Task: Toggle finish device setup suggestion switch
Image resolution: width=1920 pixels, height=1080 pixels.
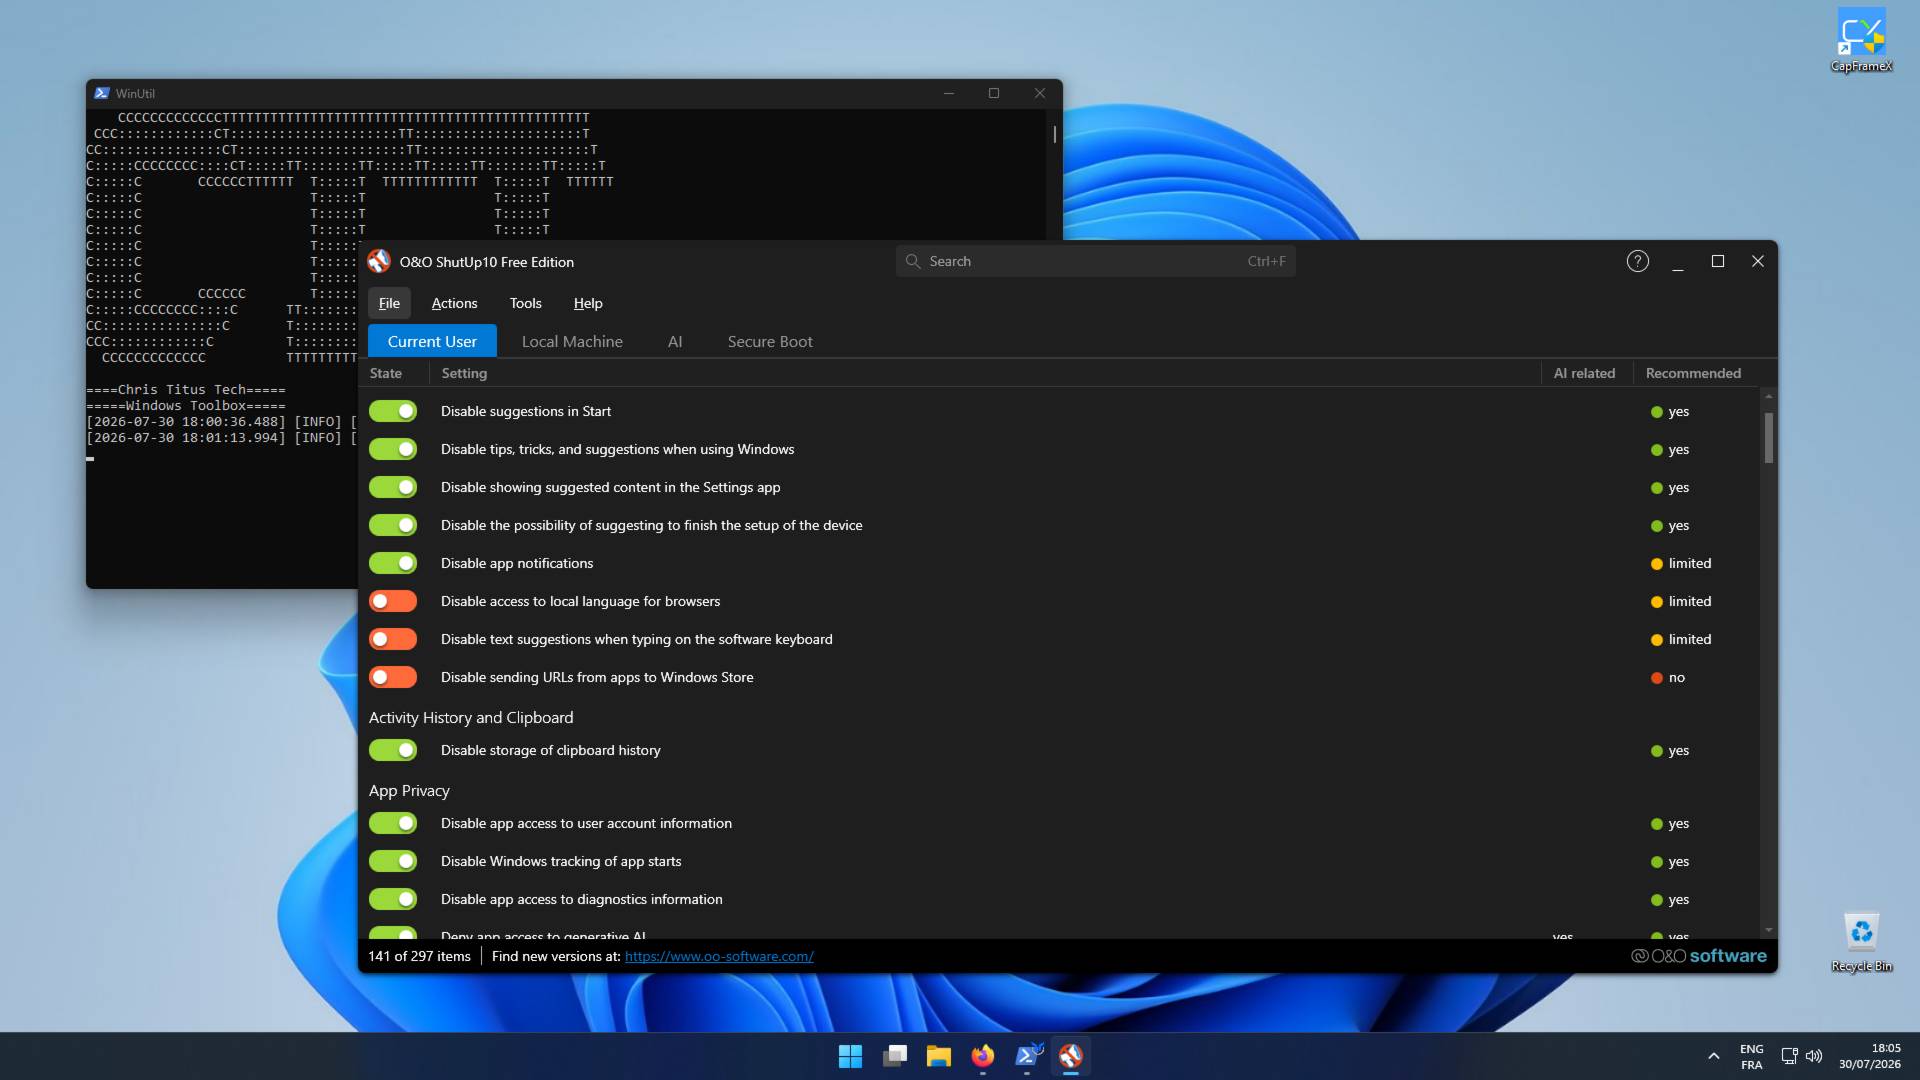Action: coord(393,525)
